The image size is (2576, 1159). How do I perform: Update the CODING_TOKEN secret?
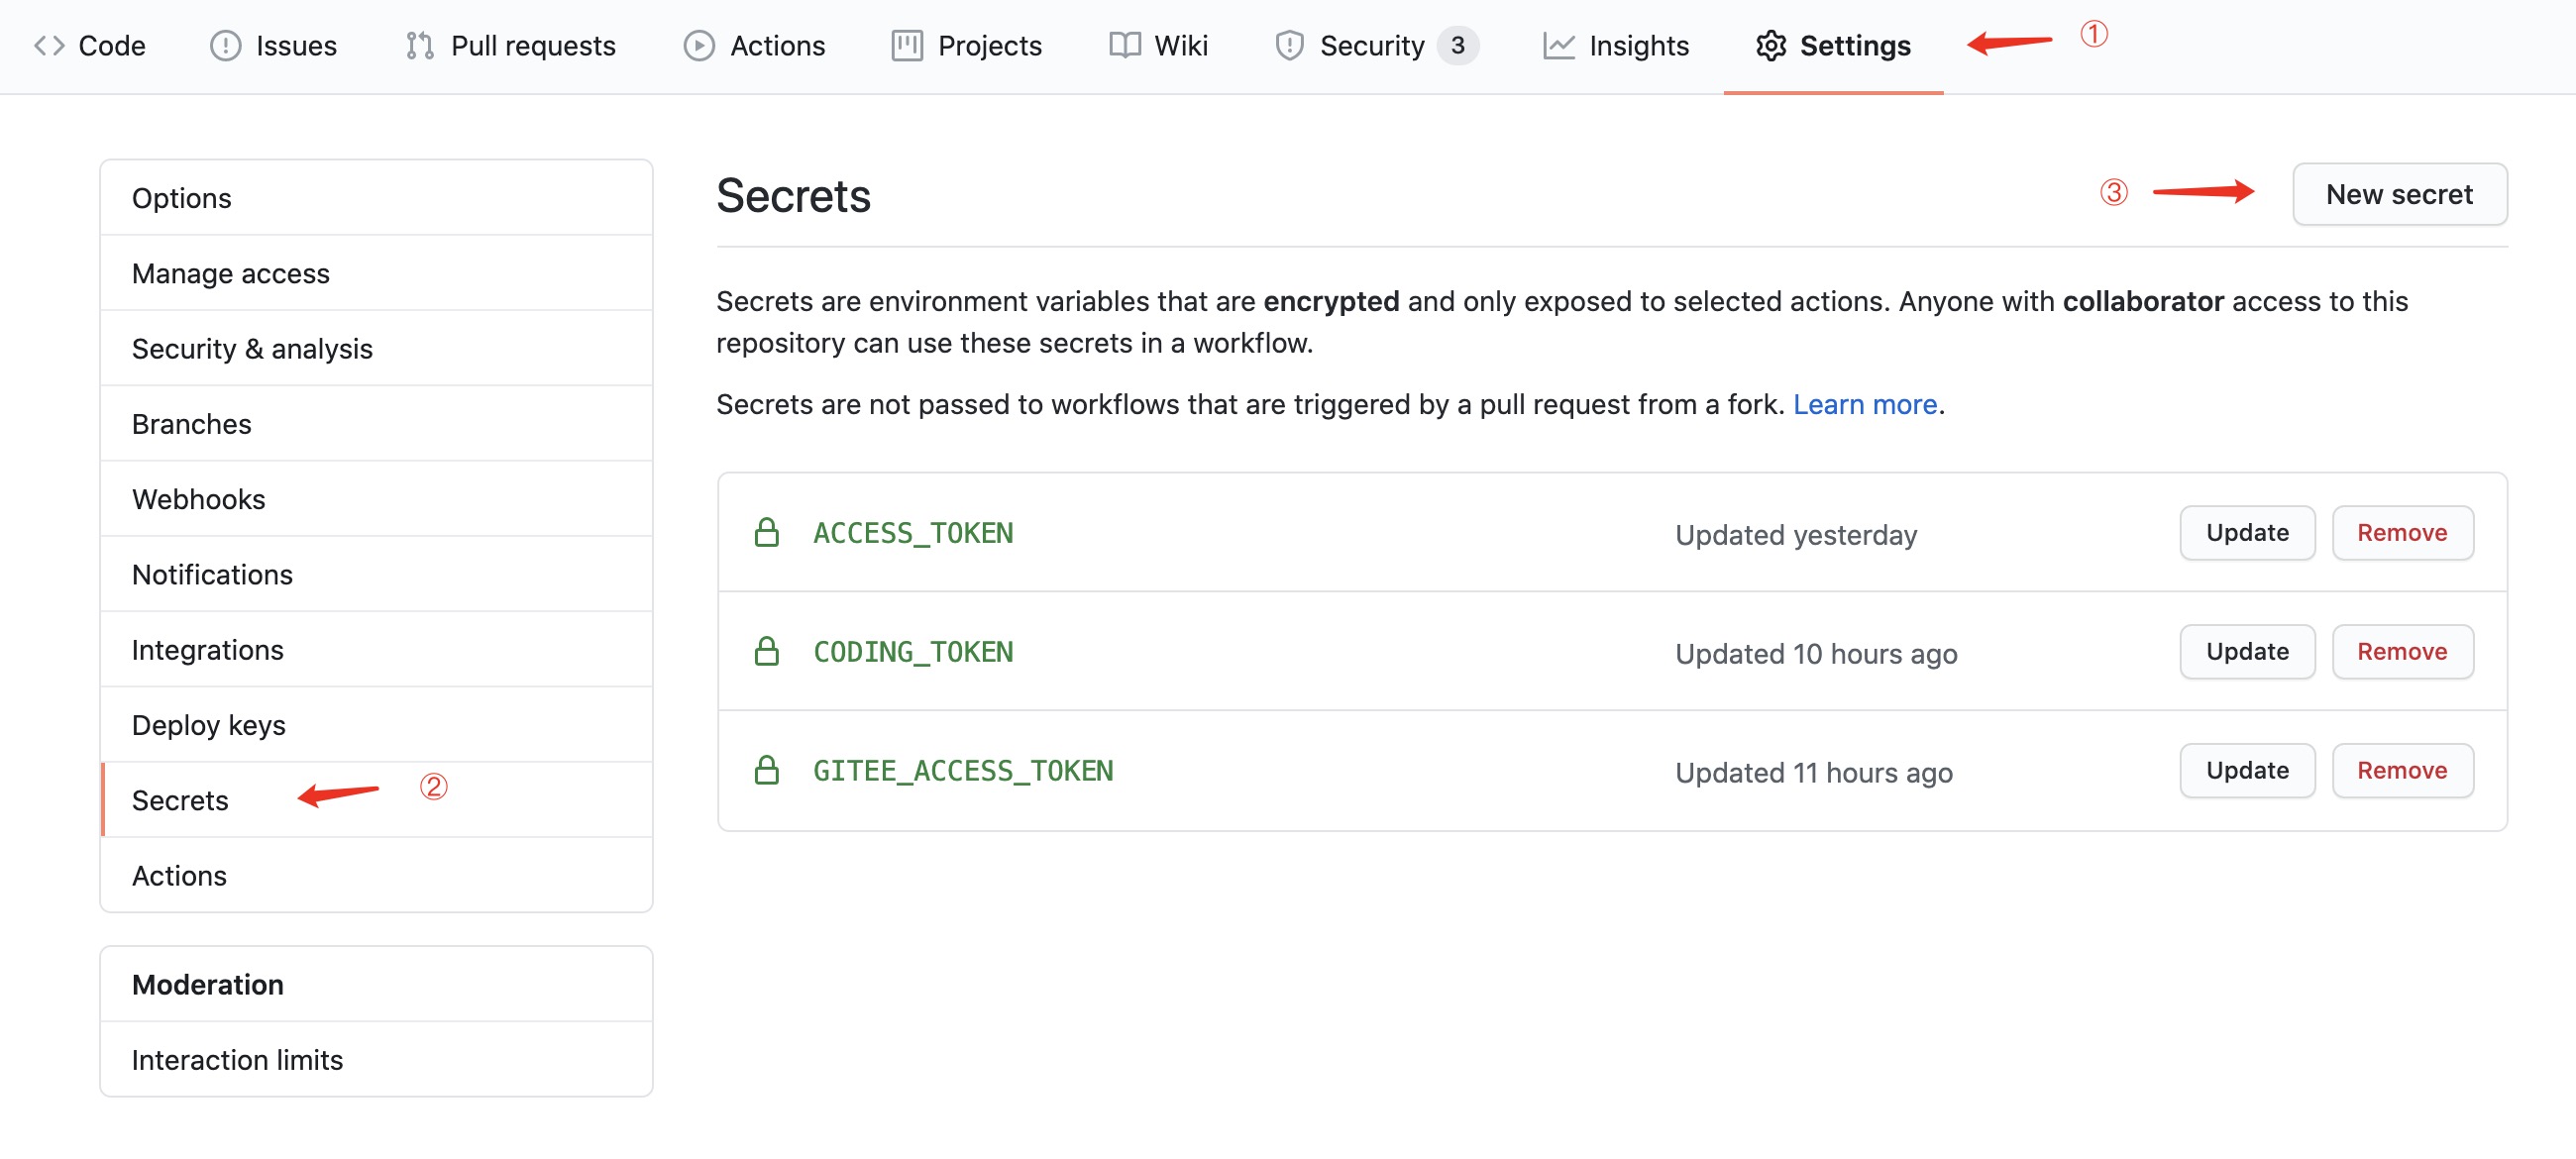coord(2246,651)
